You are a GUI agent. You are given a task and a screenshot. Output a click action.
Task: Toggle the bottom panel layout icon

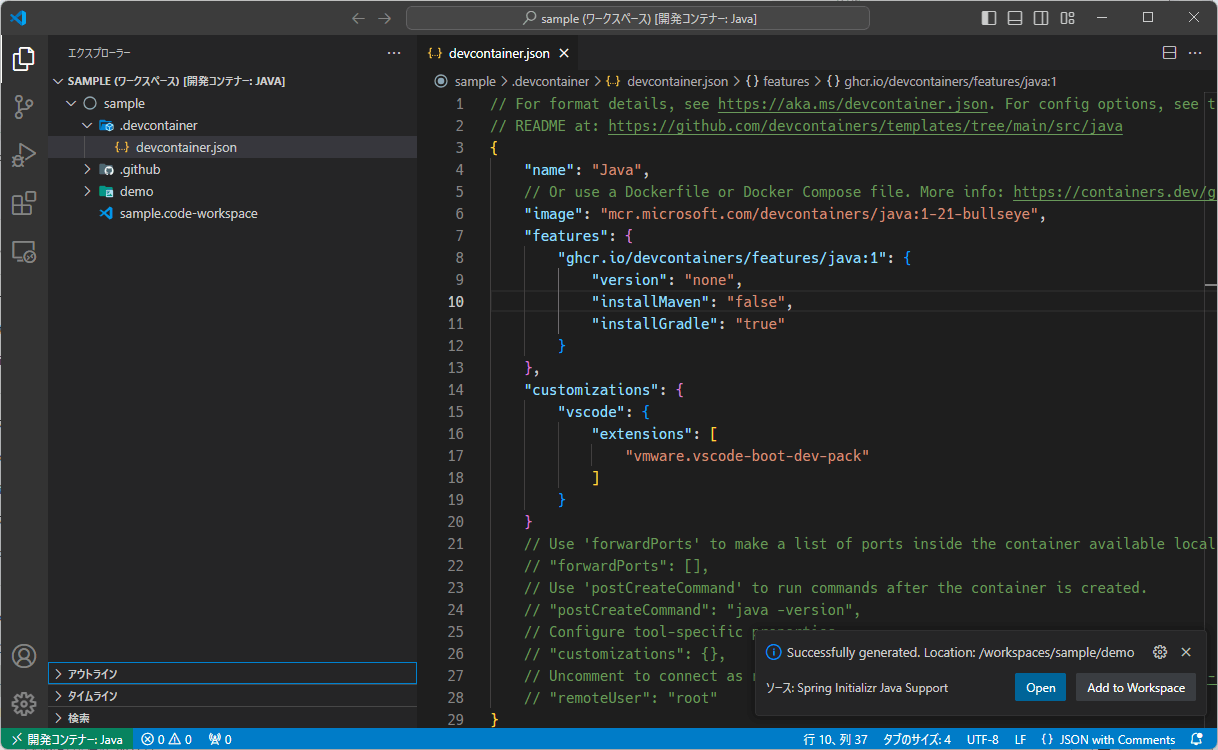(x=1015, y=18)
